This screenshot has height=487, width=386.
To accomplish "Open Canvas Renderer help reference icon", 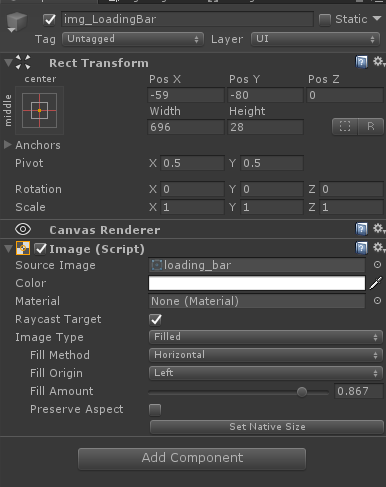I will click(361, 229).
